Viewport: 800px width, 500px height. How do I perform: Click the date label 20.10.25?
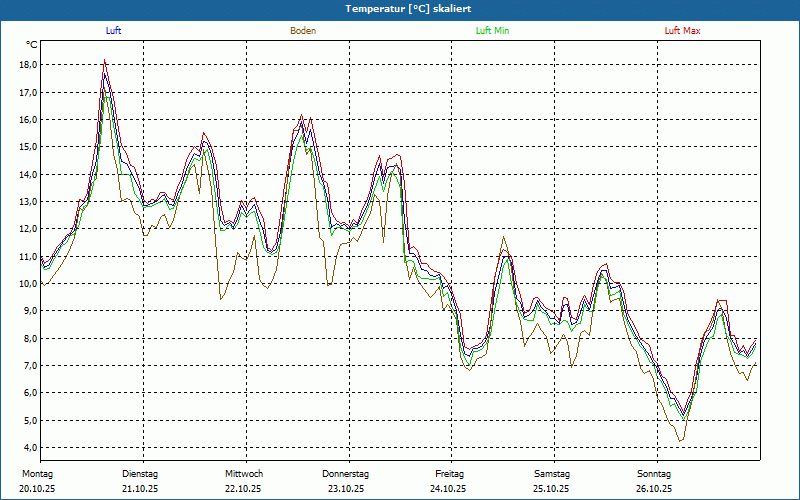(x=37, y=489)
